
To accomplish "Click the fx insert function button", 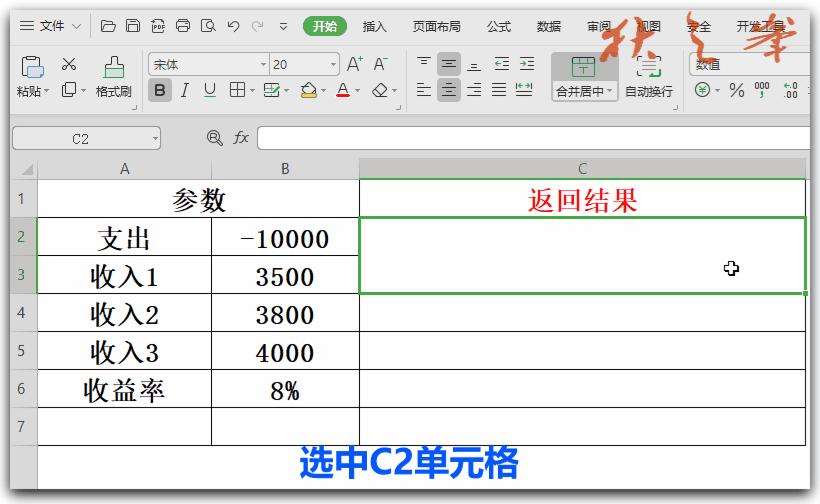I will coord(241,138).
